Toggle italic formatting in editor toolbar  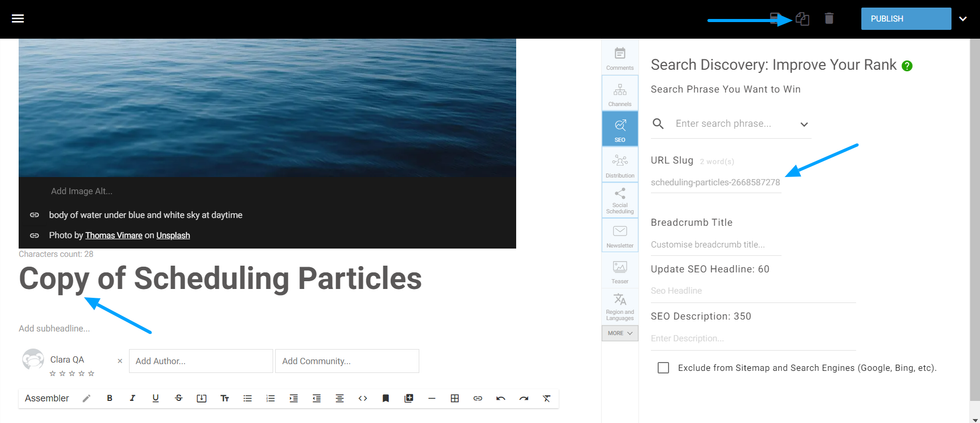(132, 398)
